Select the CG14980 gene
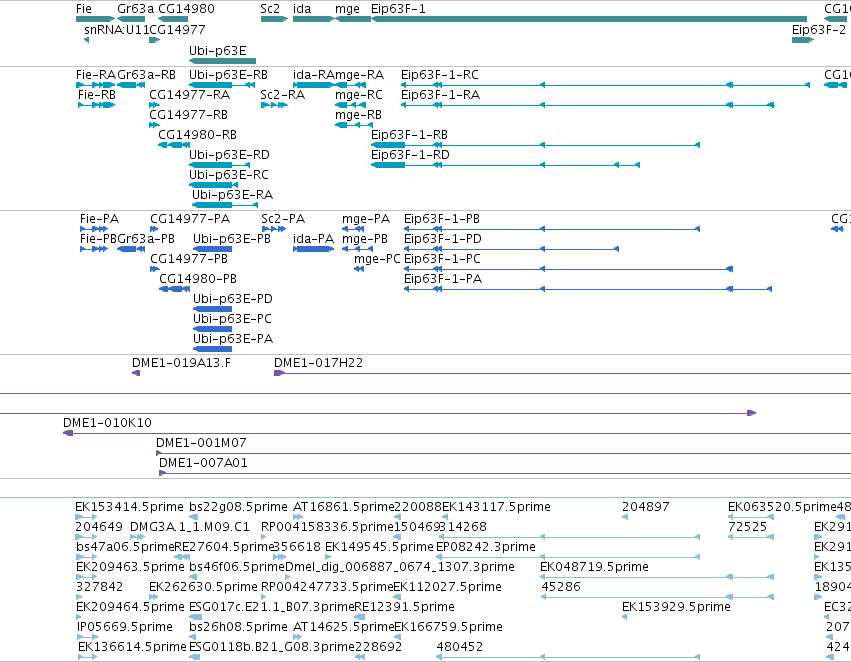 pyautogui.click(x=173, y=19)
